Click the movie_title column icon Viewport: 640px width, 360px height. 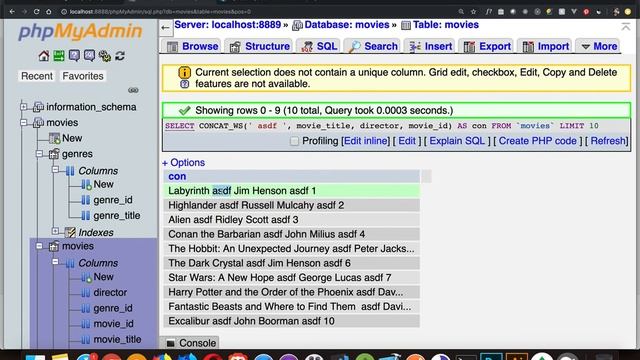pyautogui.click(x=85, y=340)
